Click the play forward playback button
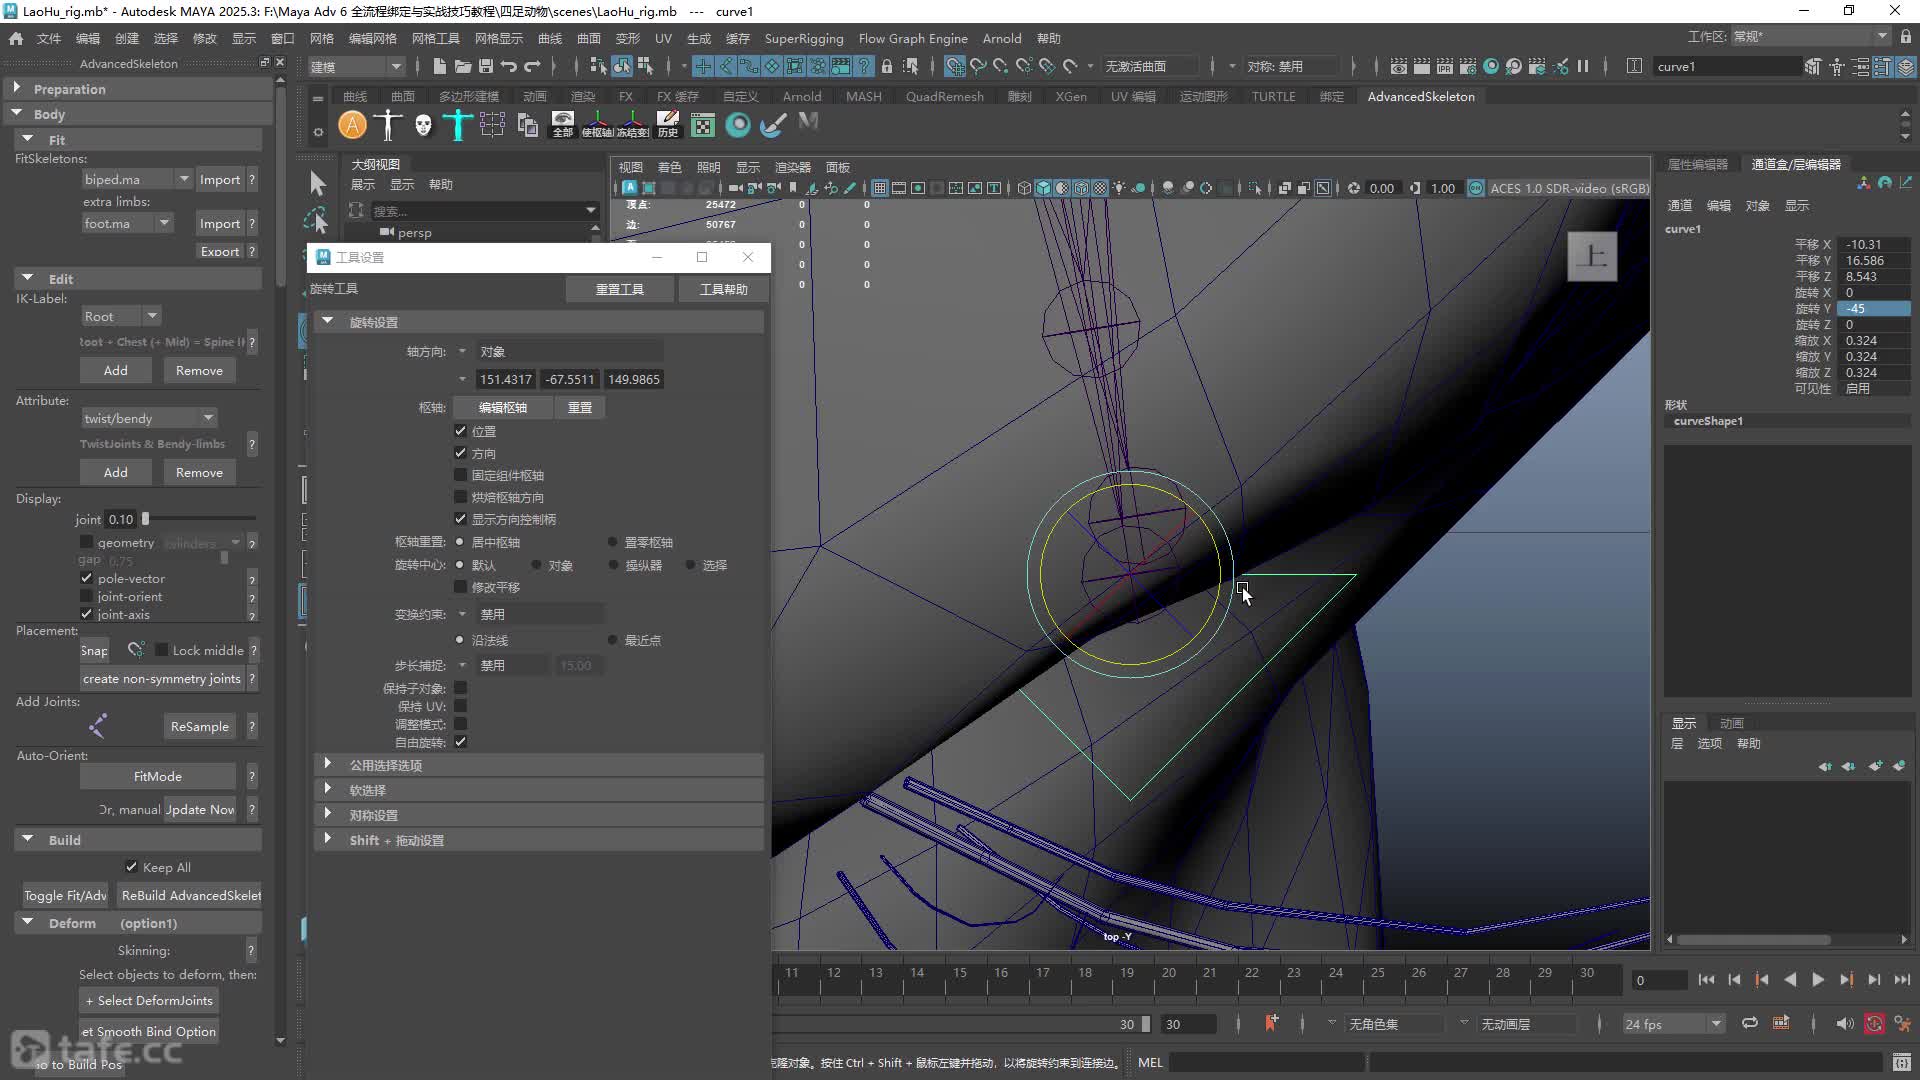The height and width of the screenshot is (1080, 1920). pos(1818,980)
